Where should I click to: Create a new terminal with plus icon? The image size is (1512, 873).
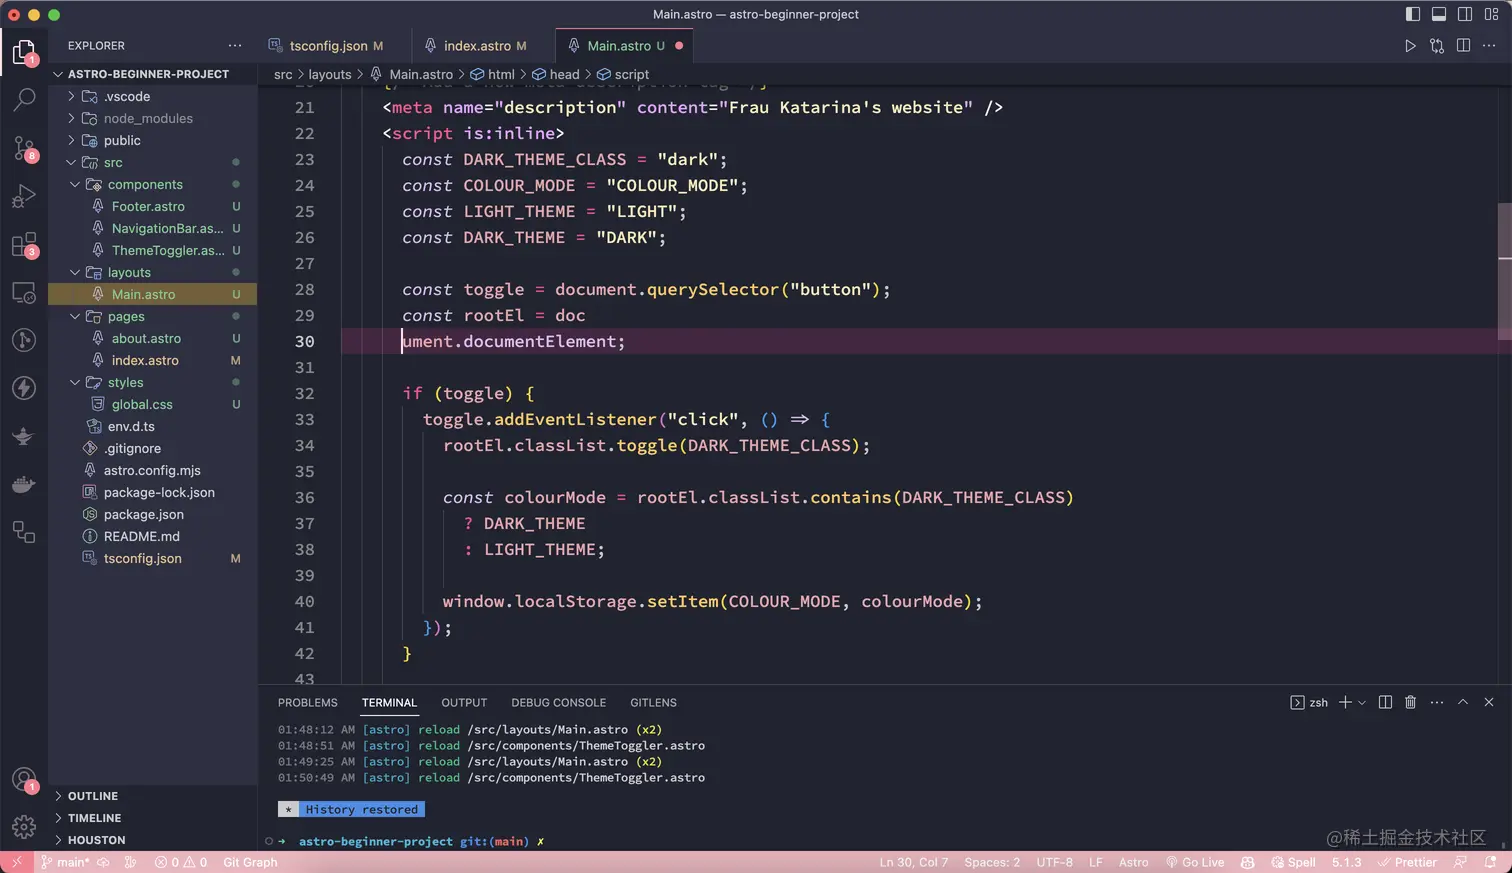1345,703
